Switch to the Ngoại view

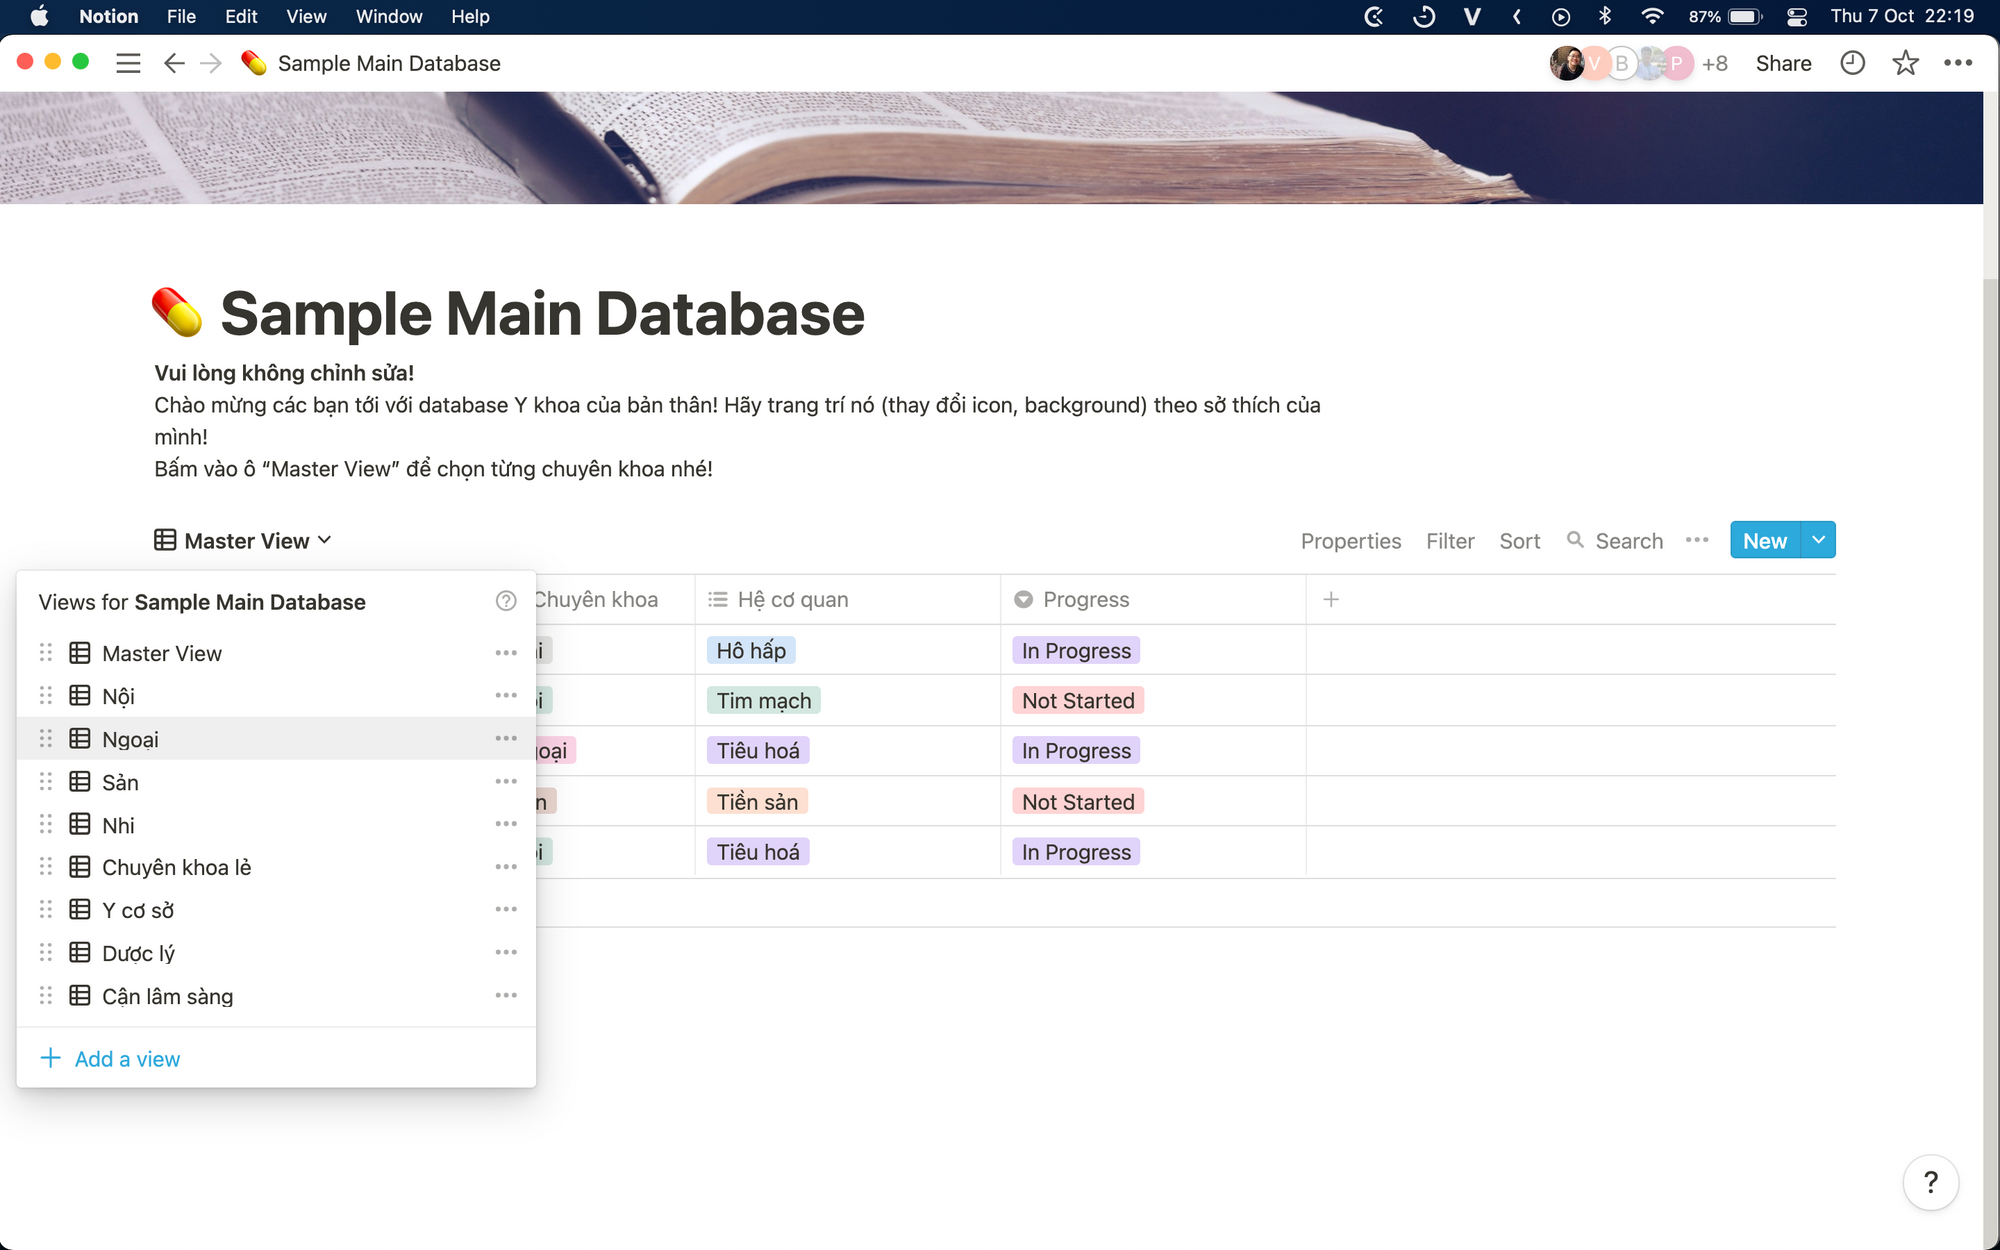click(131, 739)
